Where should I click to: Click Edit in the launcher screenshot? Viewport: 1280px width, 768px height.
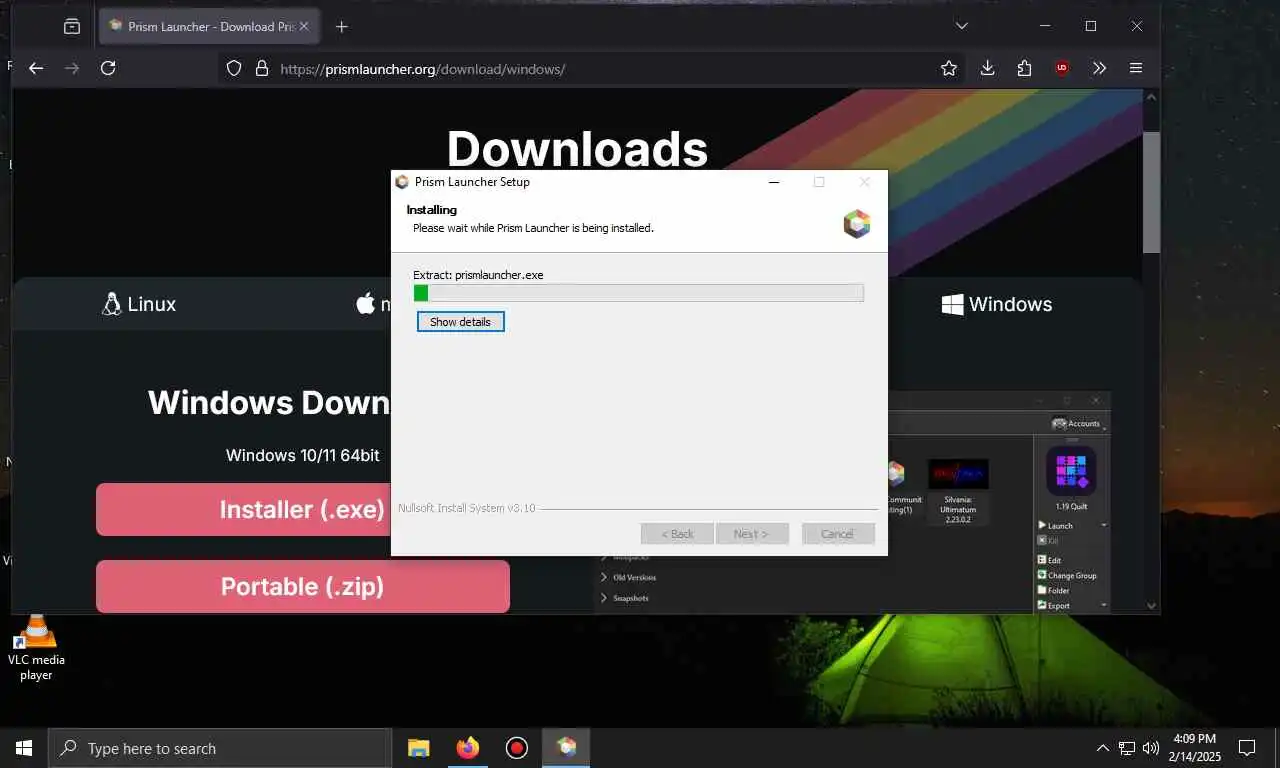[1049, 560]
